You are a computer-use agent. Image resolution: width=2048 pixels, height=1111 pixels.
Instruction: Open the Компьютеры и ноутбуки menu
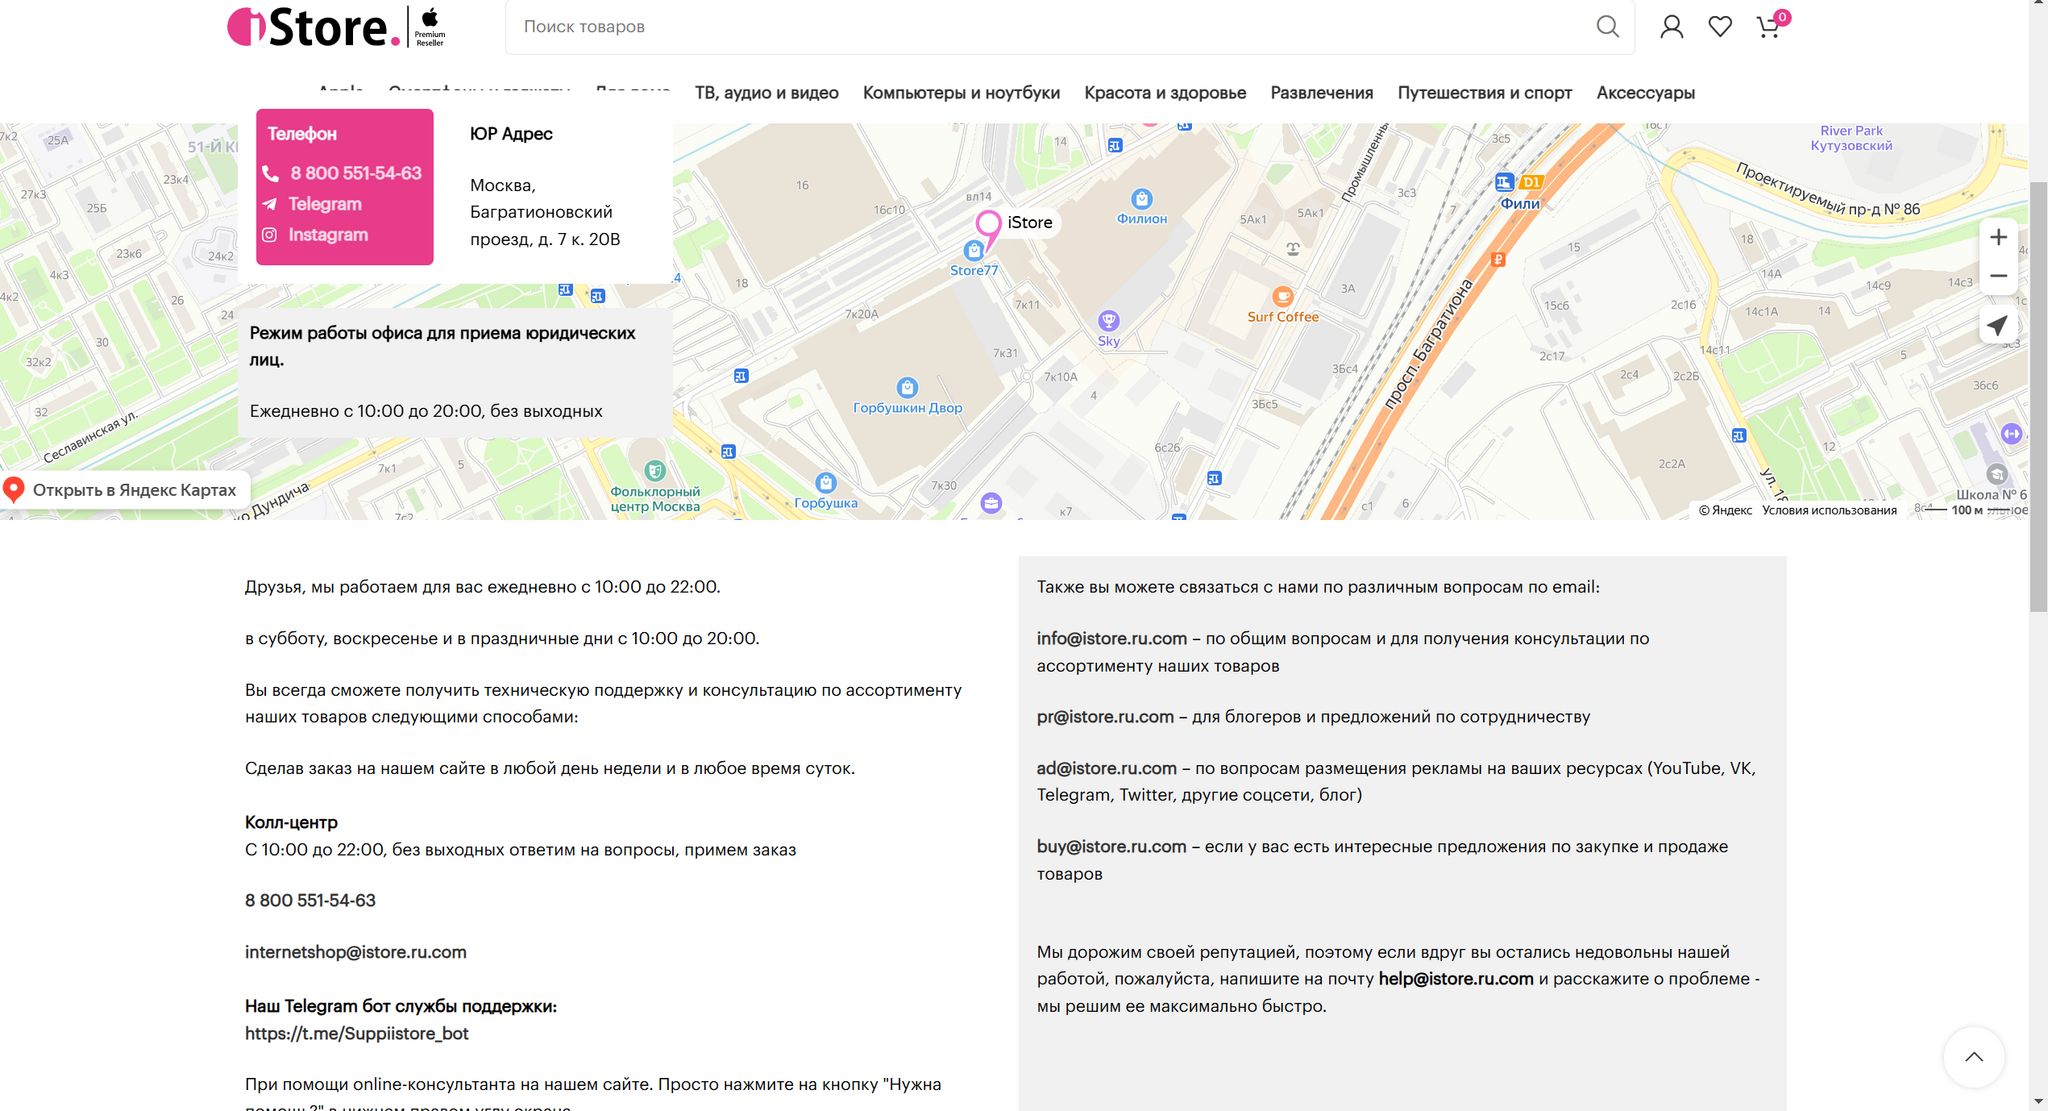pyautogui.click(x=960, y=93)
